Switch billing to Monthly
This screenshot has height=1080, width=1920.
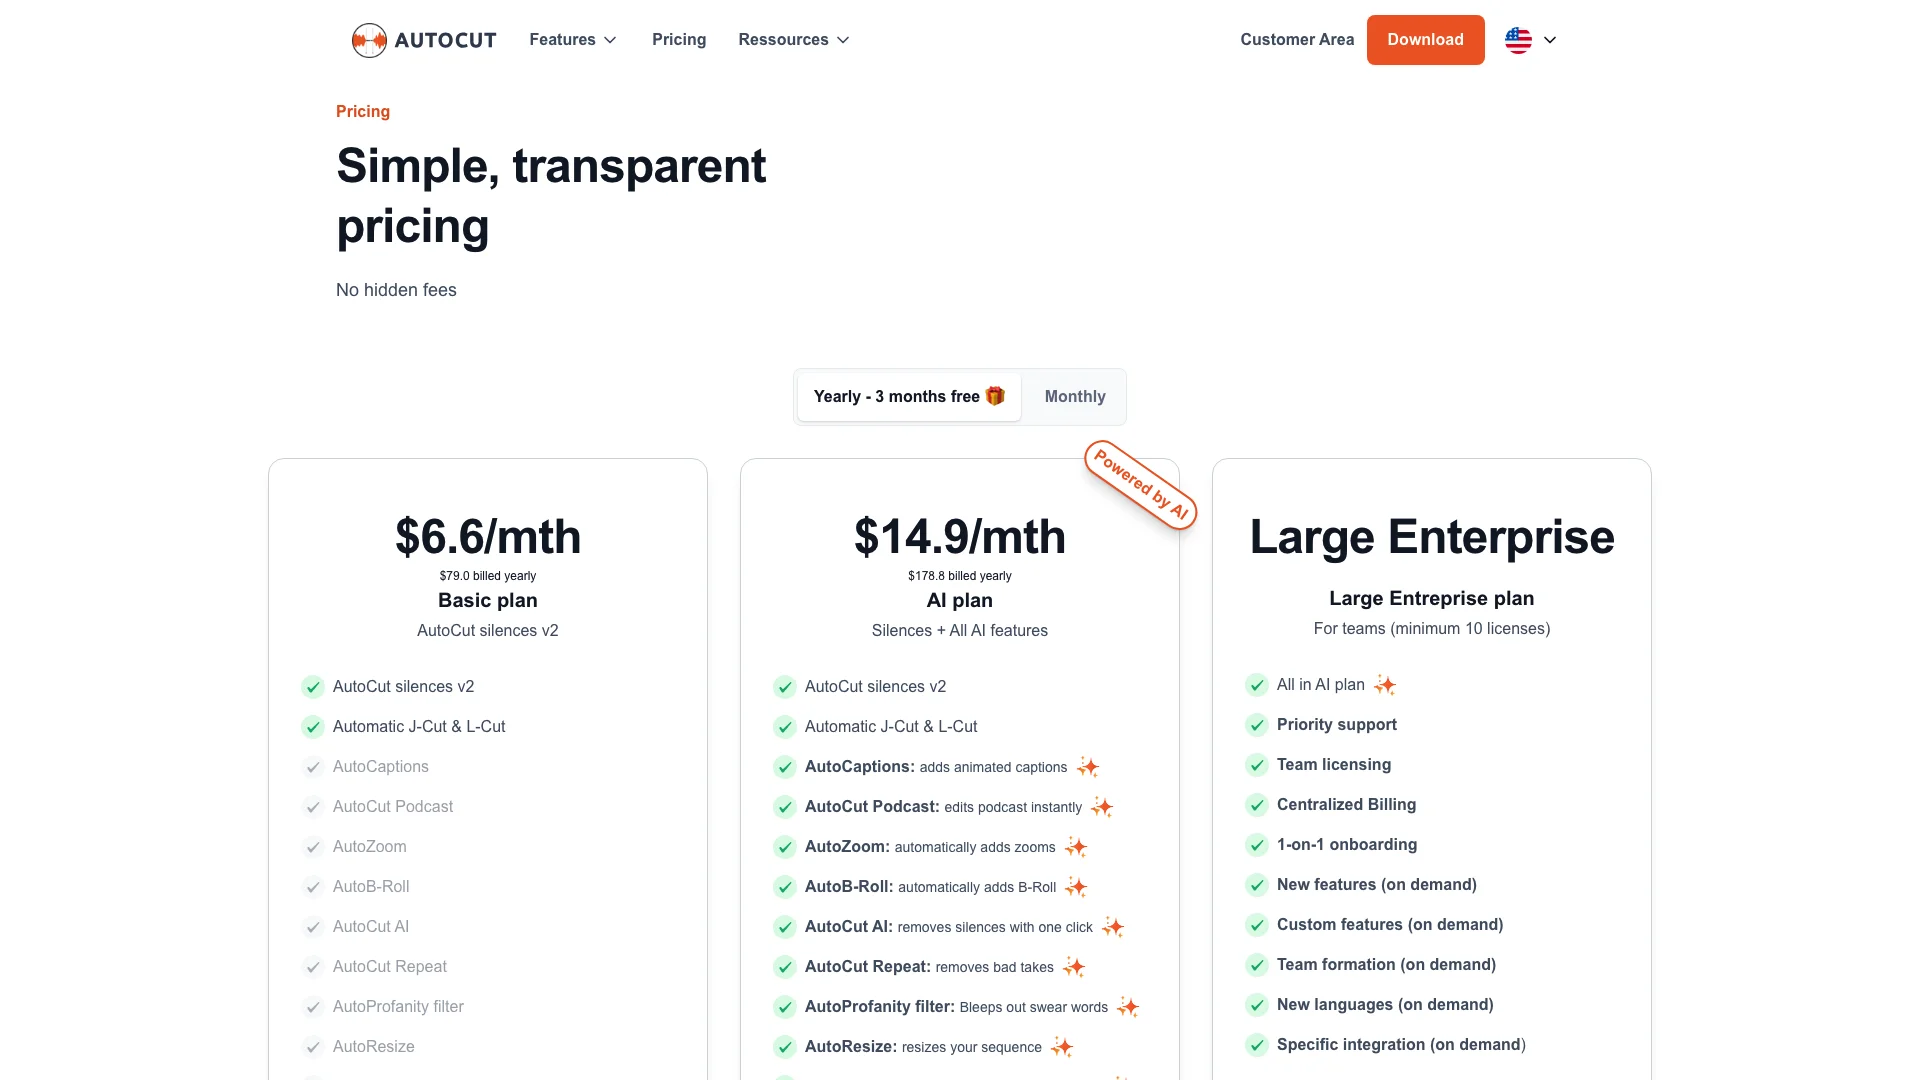pyautogui.click(x=1075, y=397)
